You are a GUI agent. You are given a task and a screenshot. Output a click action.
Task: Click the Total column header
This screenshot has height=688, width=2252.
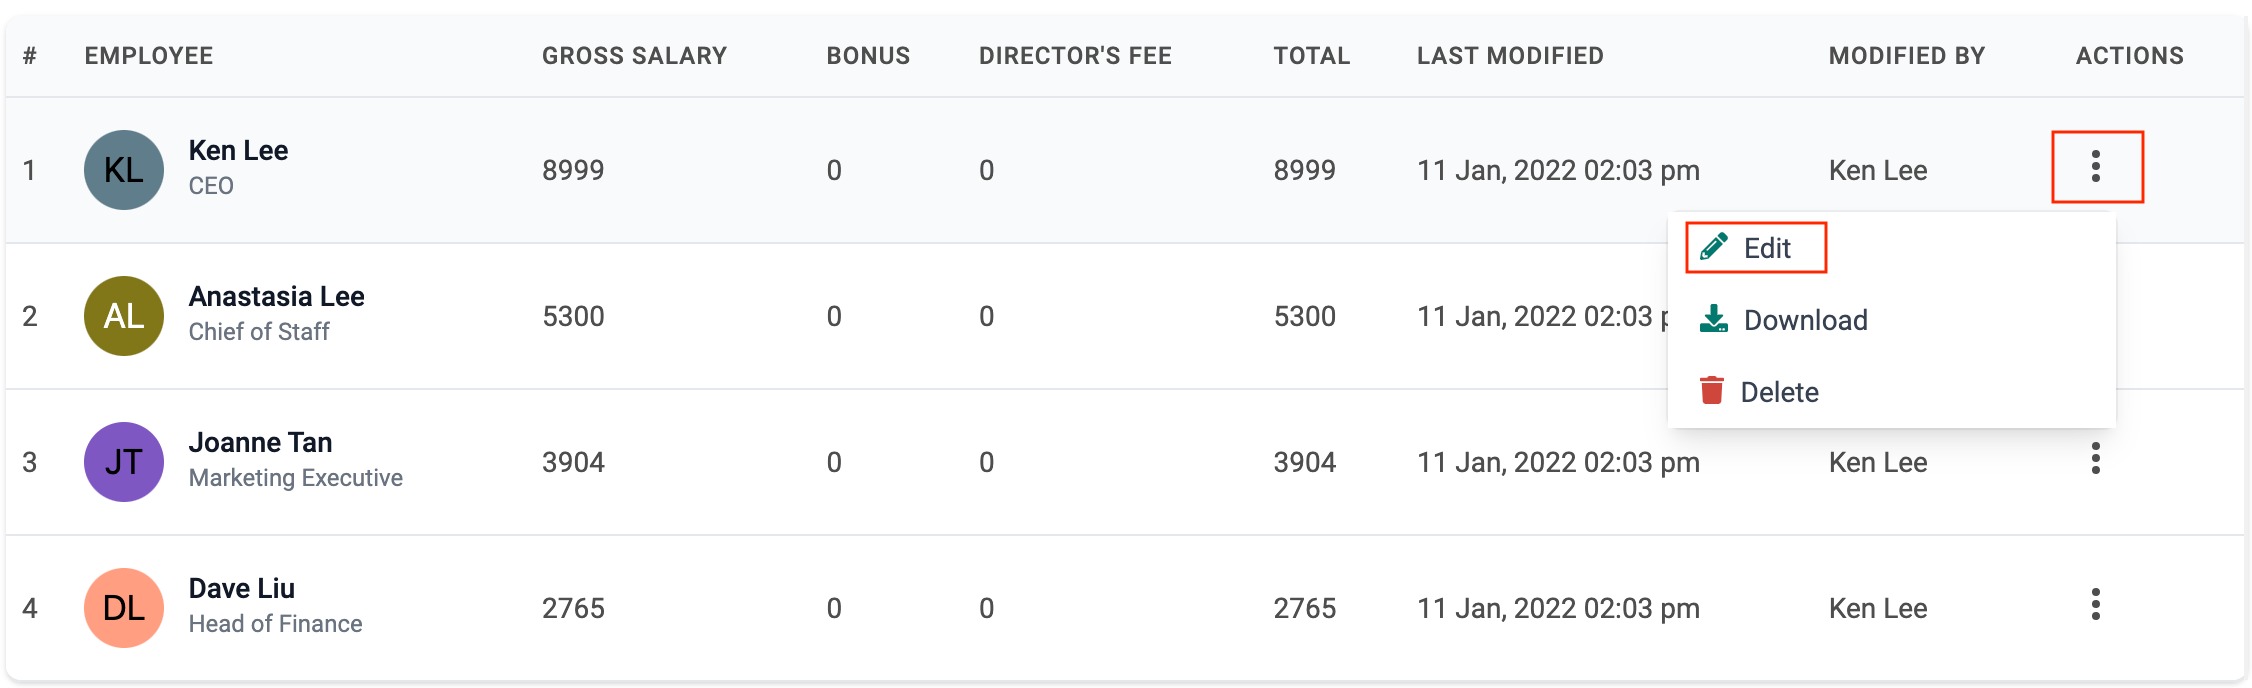point(1311,56)
